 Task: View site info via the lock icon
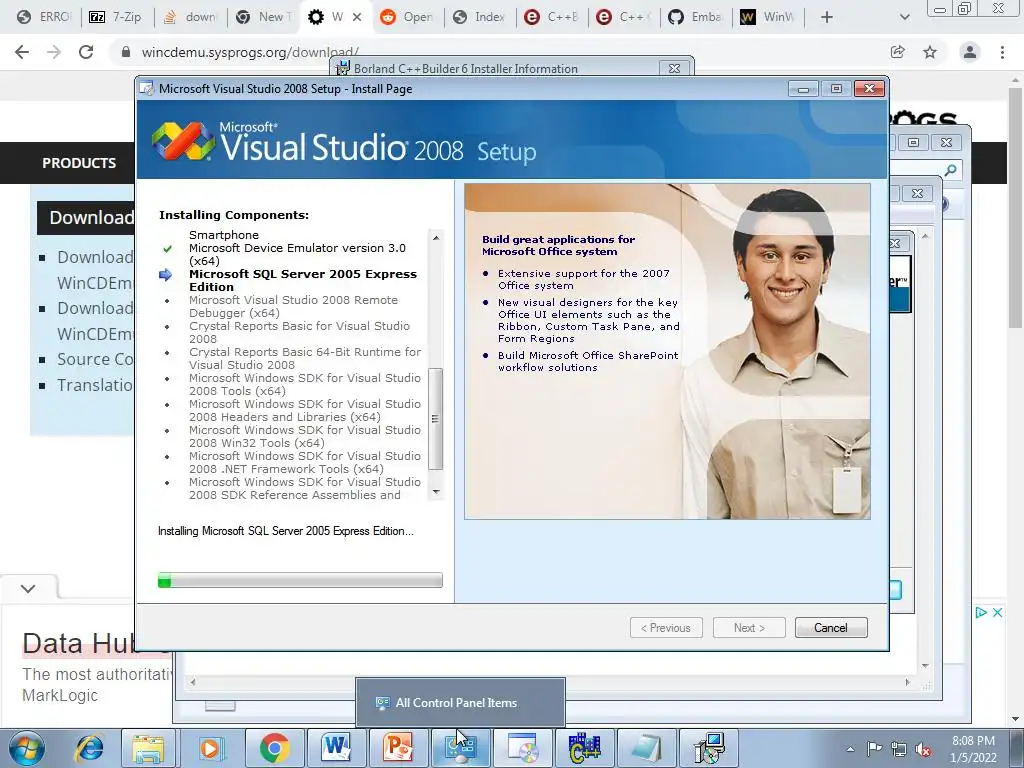point(126,52)
